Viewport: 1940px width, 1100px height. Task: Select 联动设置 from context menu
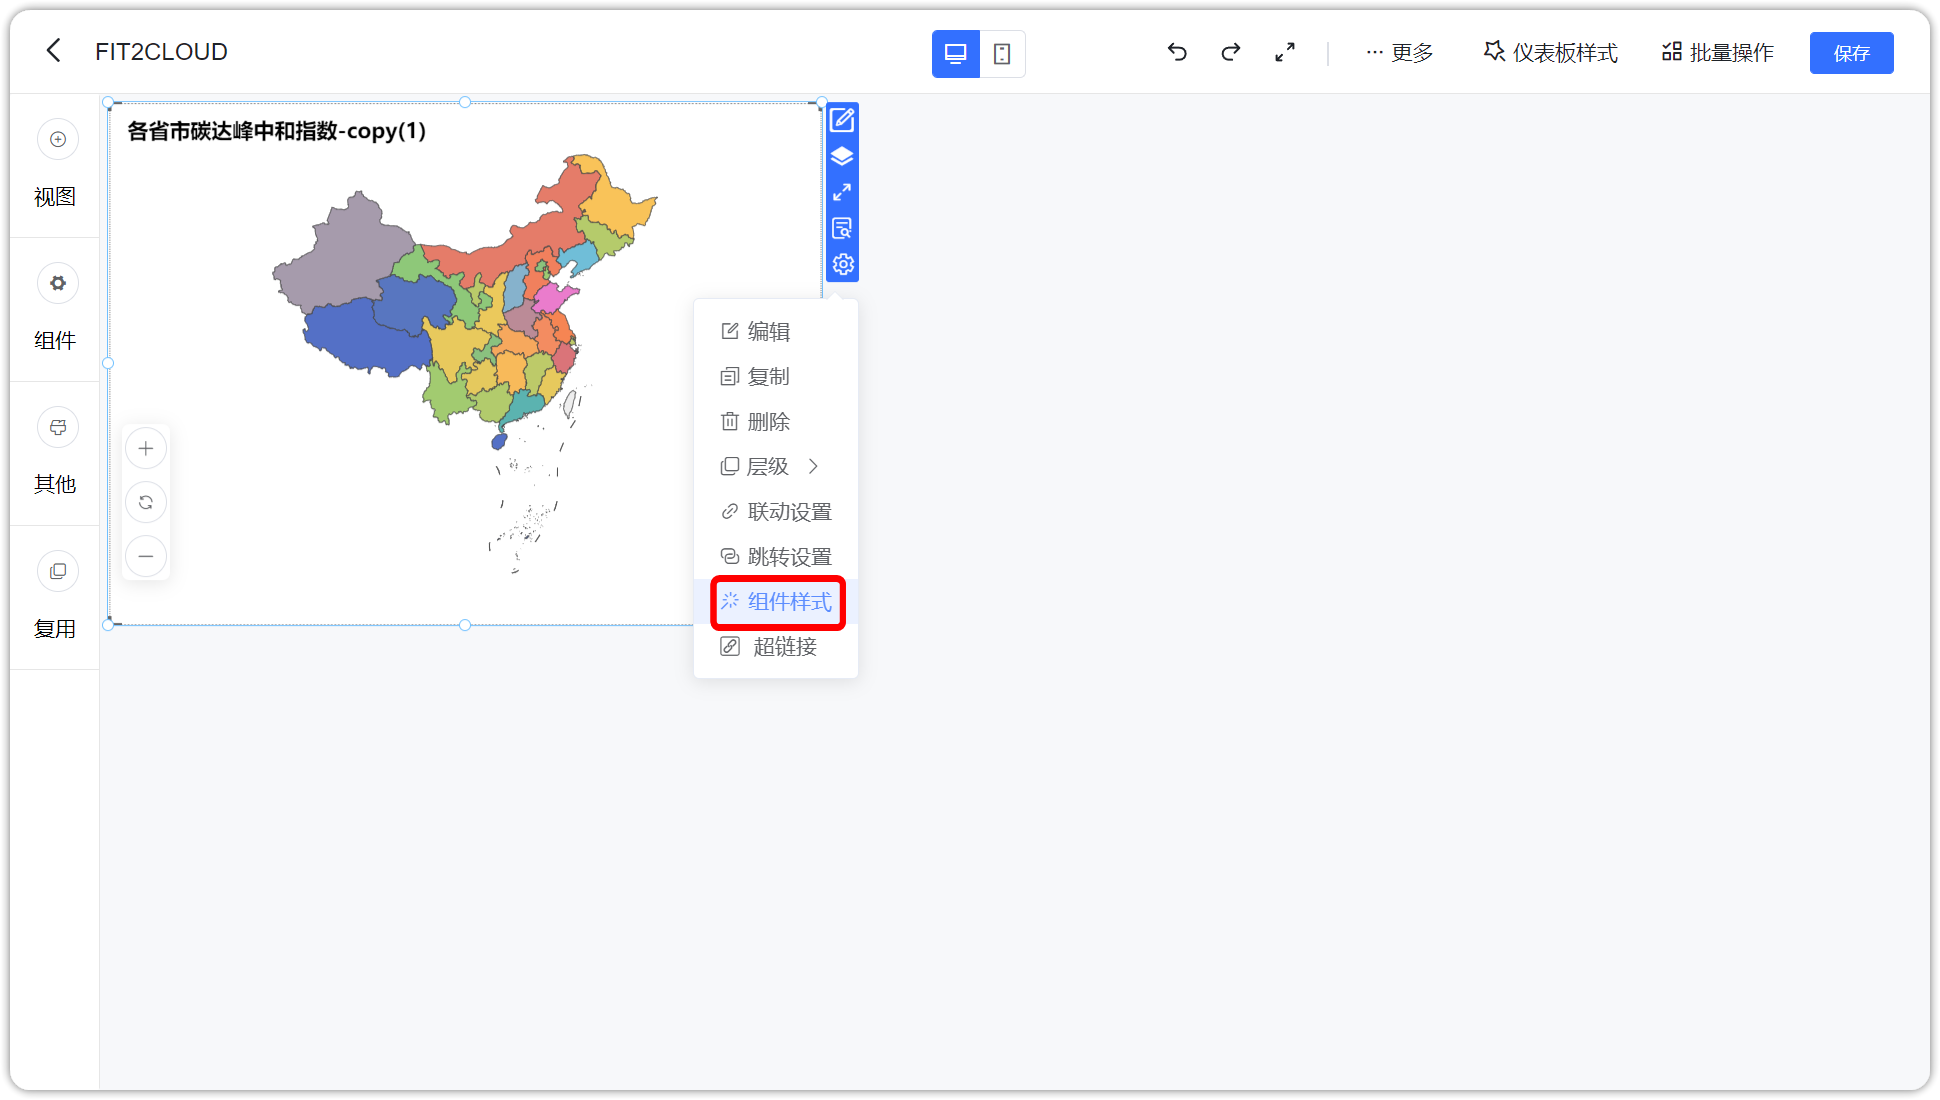[x=776, y=512]
